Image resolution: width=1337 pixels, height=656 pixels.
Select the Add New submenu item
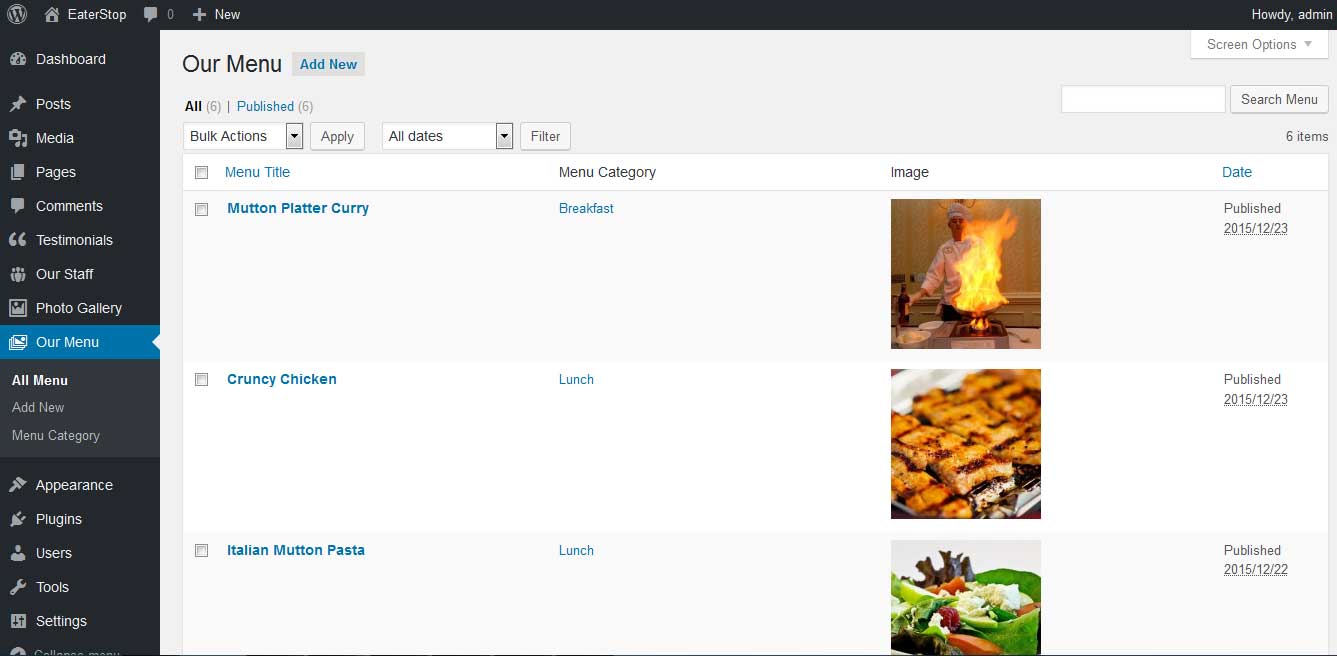click(x=38, y=407)
